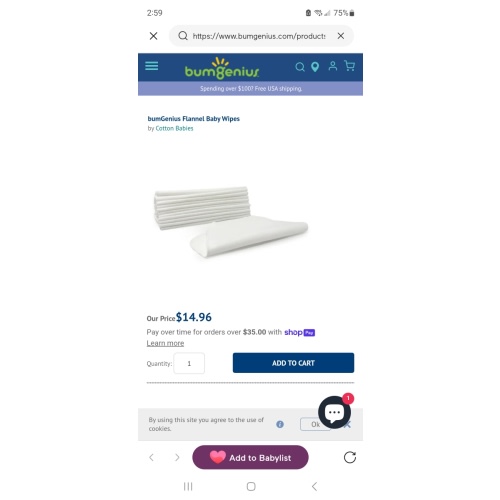The width and height of the screenshot is (500, 500).
Task: View the shopping cart icon
Action: (349, 66)
